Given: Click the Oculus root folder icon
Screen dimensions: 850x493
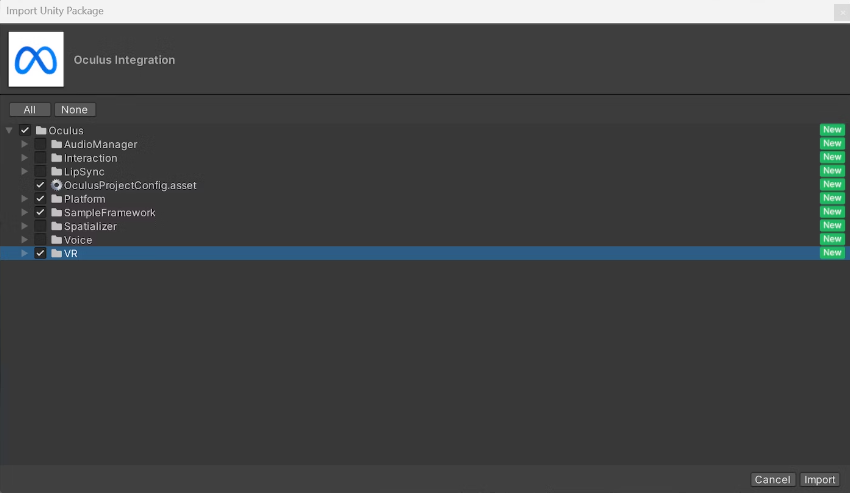Looking at the screenshot, I should coord(41,131).
